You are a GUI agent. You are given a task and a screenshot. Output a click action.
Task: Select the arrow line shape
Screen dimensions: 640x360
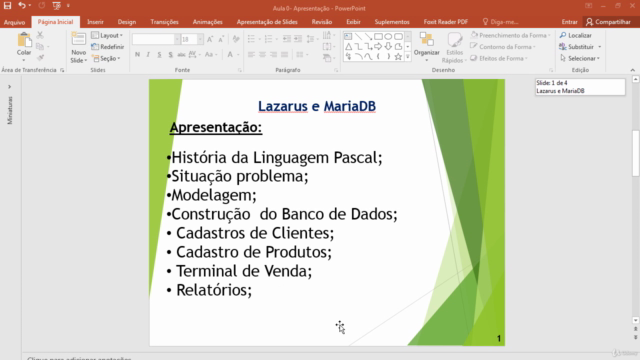point(368,36)
